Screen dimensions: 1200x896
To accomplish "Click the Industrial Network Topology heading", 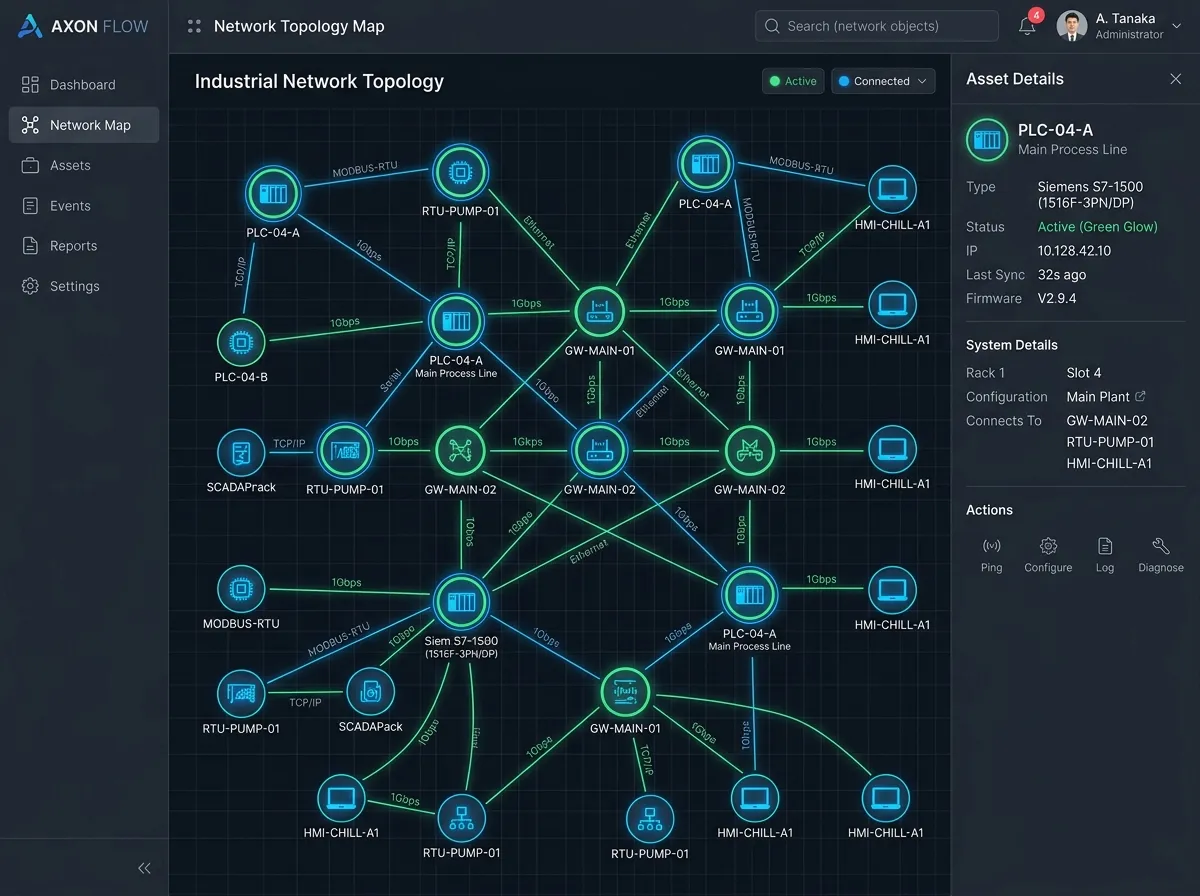I will (319, 81).
